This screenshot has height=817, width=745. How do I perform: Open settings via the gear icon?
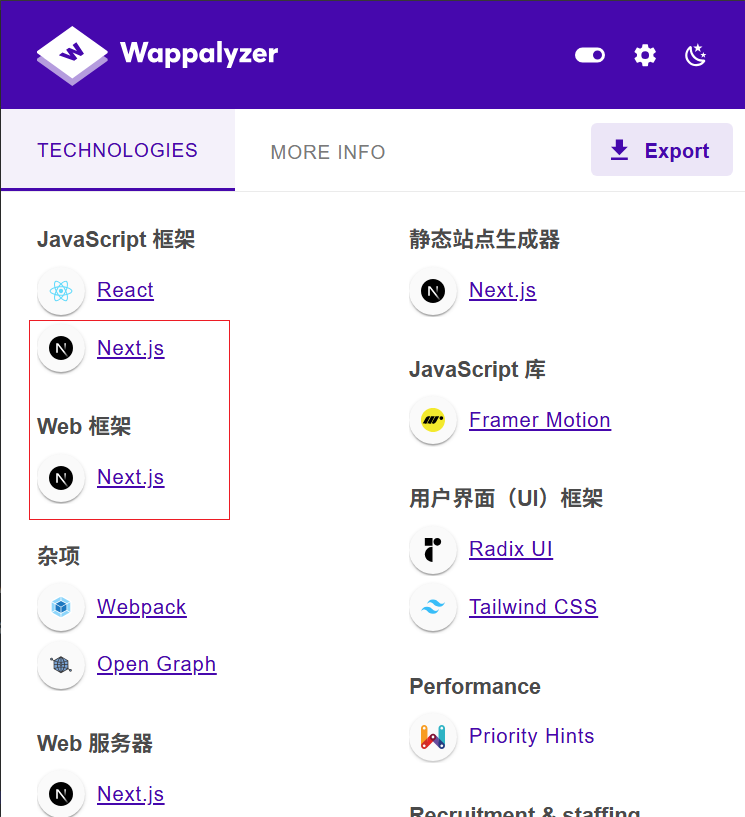click(645, 55)
